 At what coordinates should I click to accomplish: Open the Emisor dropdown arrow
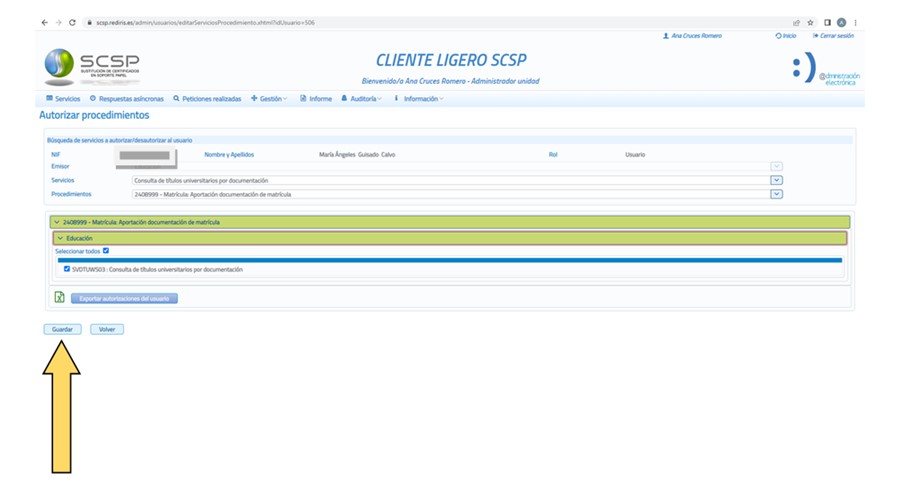tap(777, 166)
